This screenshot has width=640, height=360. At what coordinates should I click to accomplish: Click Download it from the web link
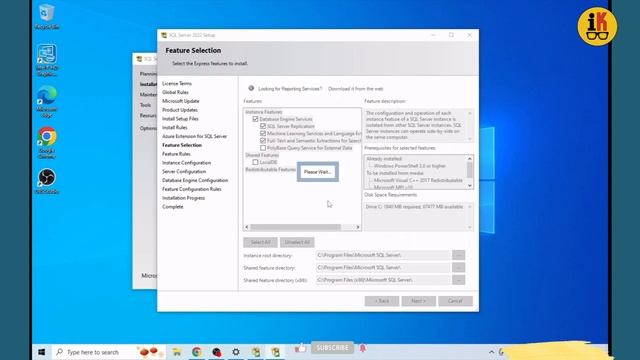click(356, 89)
